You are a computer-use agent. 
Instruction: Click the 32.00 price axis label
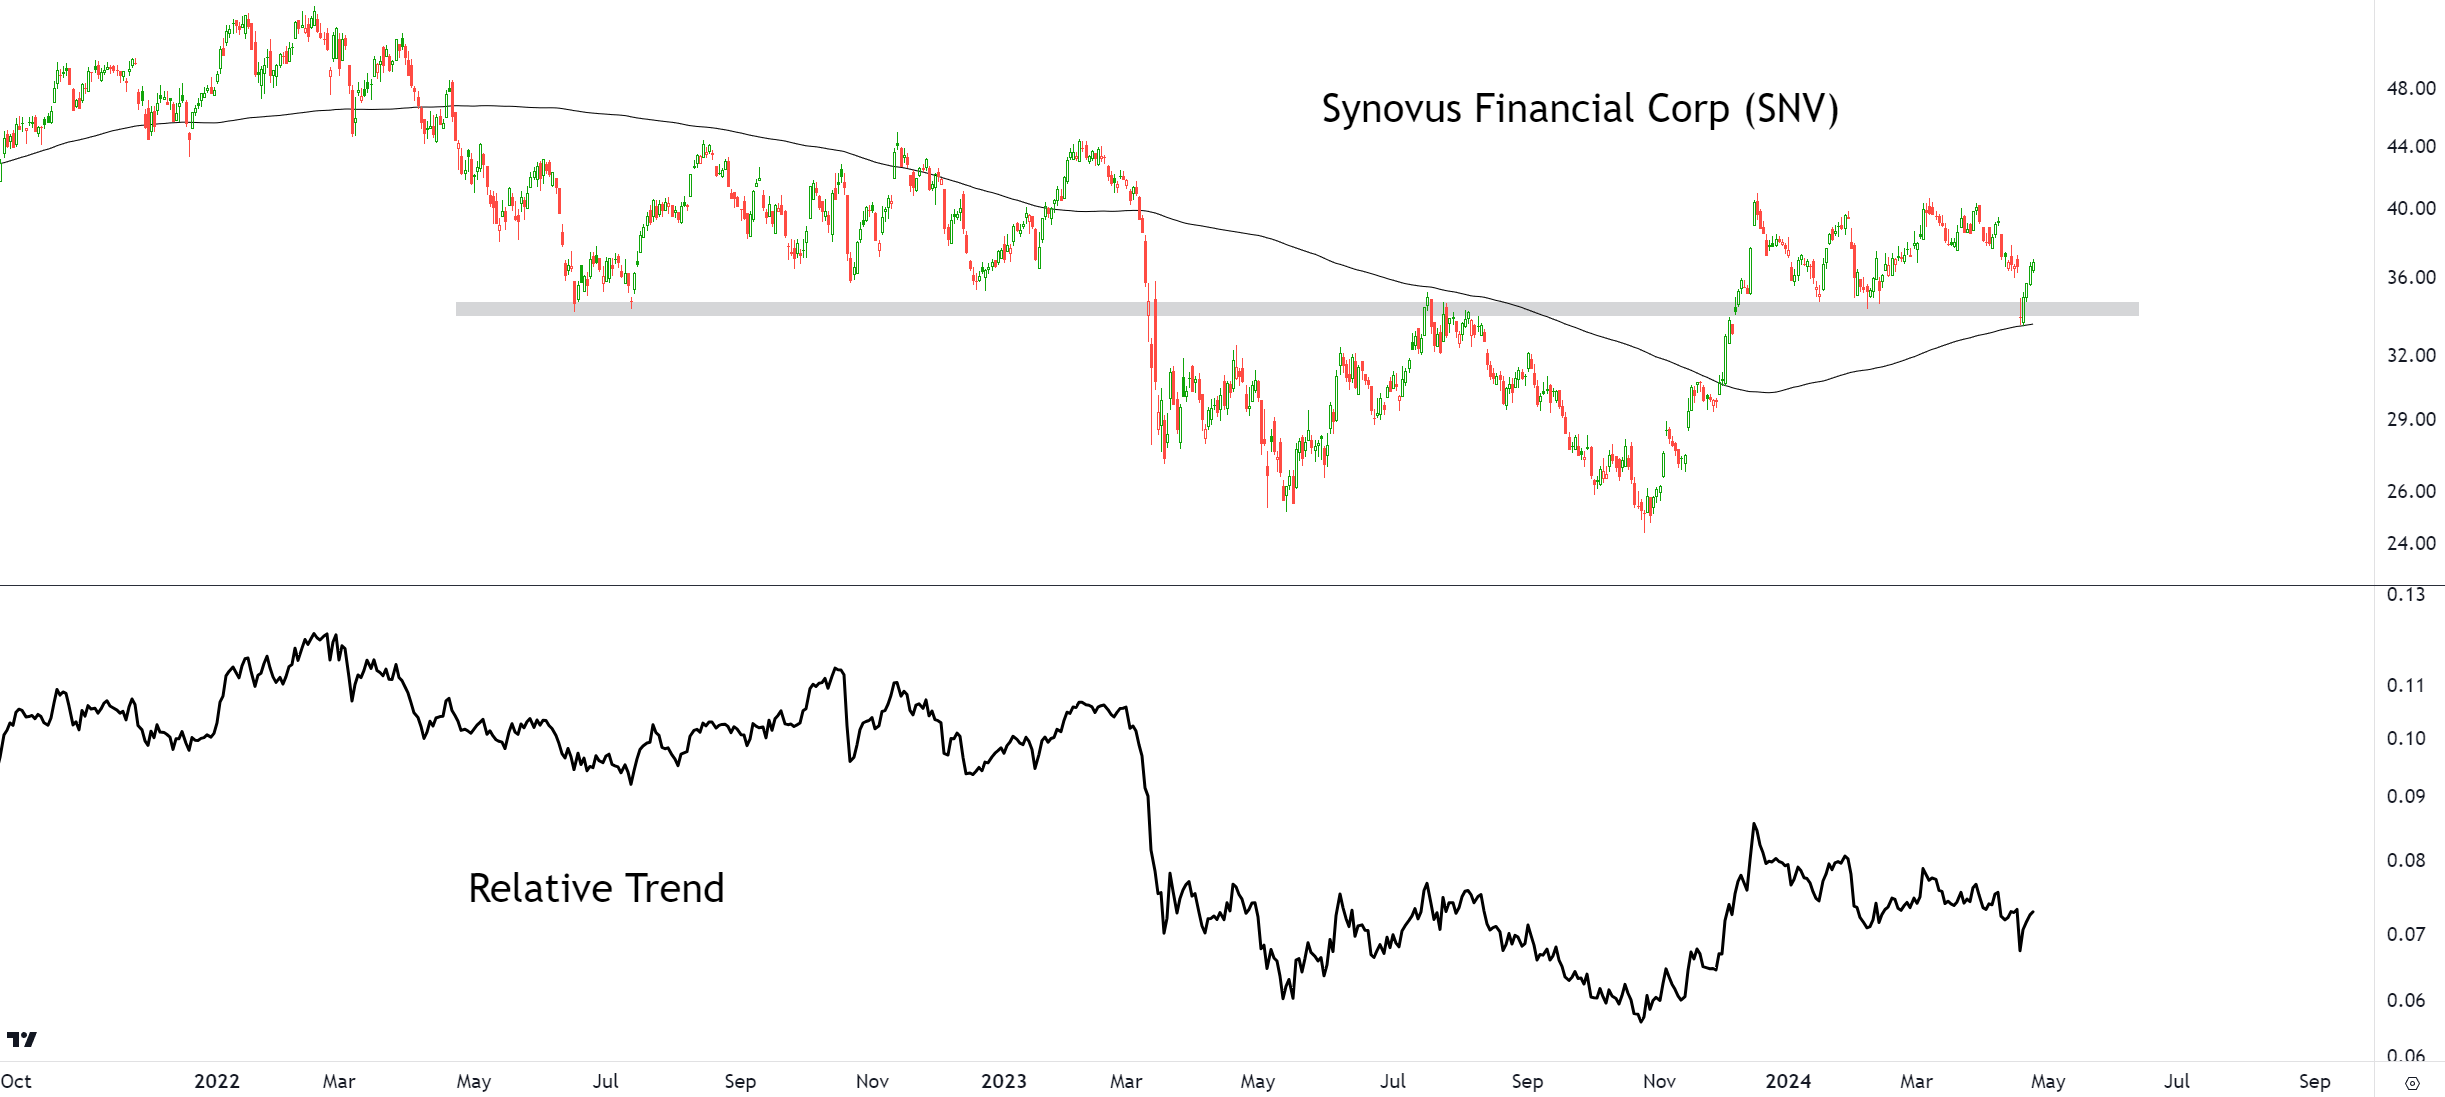point(2411,355)
